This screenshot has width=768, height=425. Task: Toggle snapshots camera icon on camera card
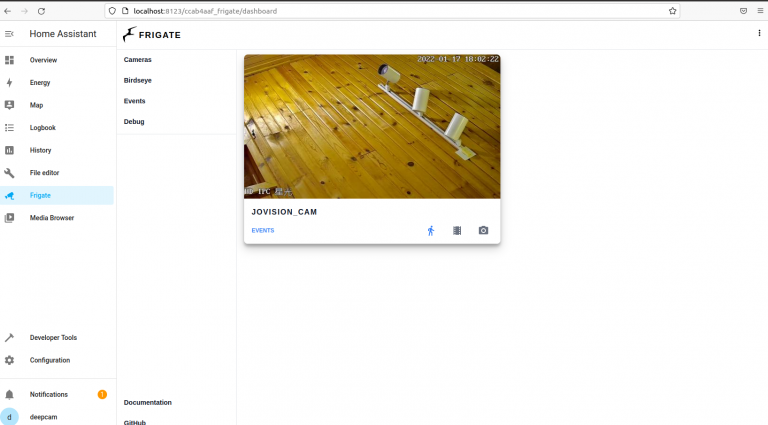483,230
